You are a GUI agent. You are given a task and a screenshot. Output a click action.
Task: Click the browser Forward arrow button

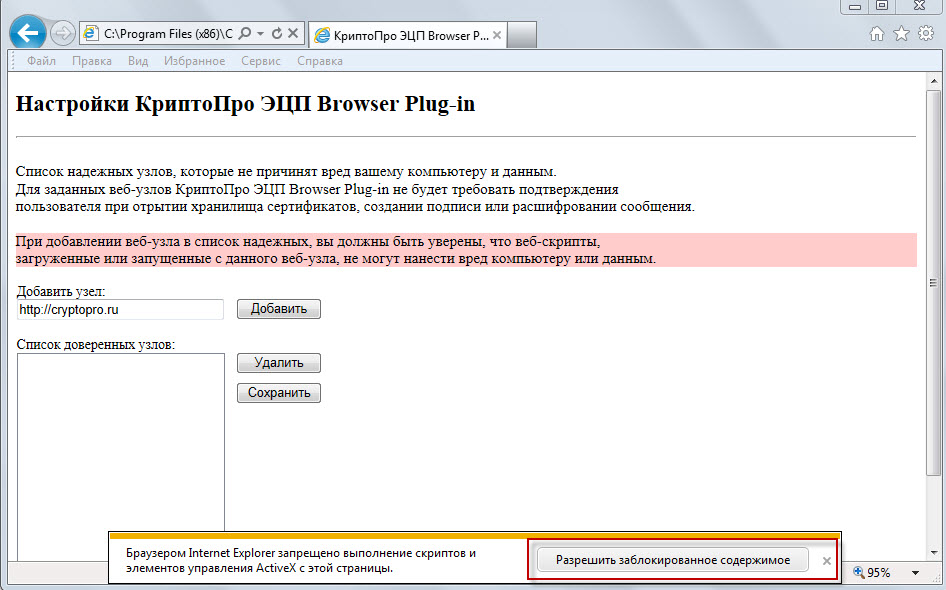(62, 34)
